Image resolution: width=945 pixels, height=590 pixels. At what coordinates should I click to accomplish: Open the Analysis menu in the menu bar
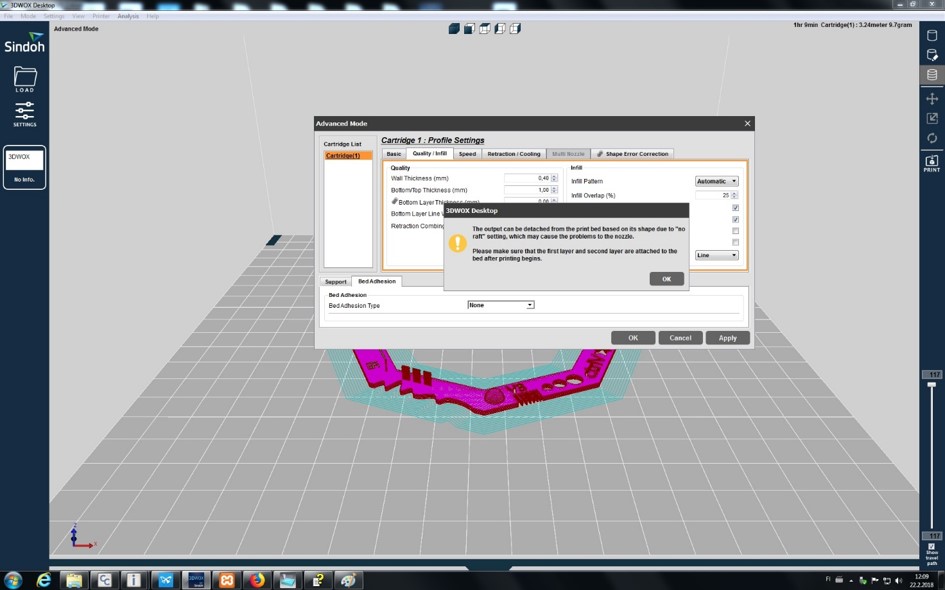pyautogui.click(x=128, y=16)
